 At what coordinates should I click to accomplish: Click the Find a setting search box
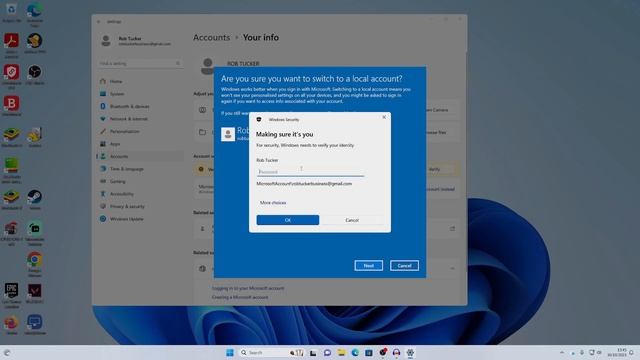[140, 63]
